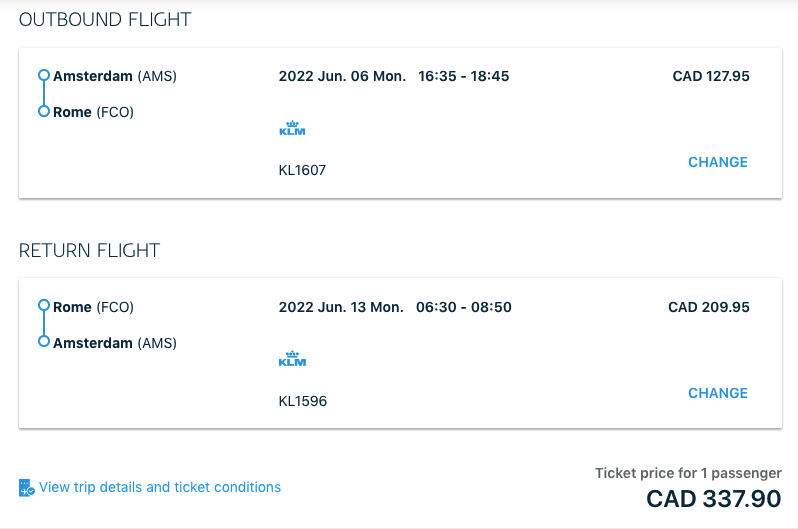This screenshot has height=529, width=798.
Task: Open View trip details and ticket conditions
Action: click(x=160, y=487)
